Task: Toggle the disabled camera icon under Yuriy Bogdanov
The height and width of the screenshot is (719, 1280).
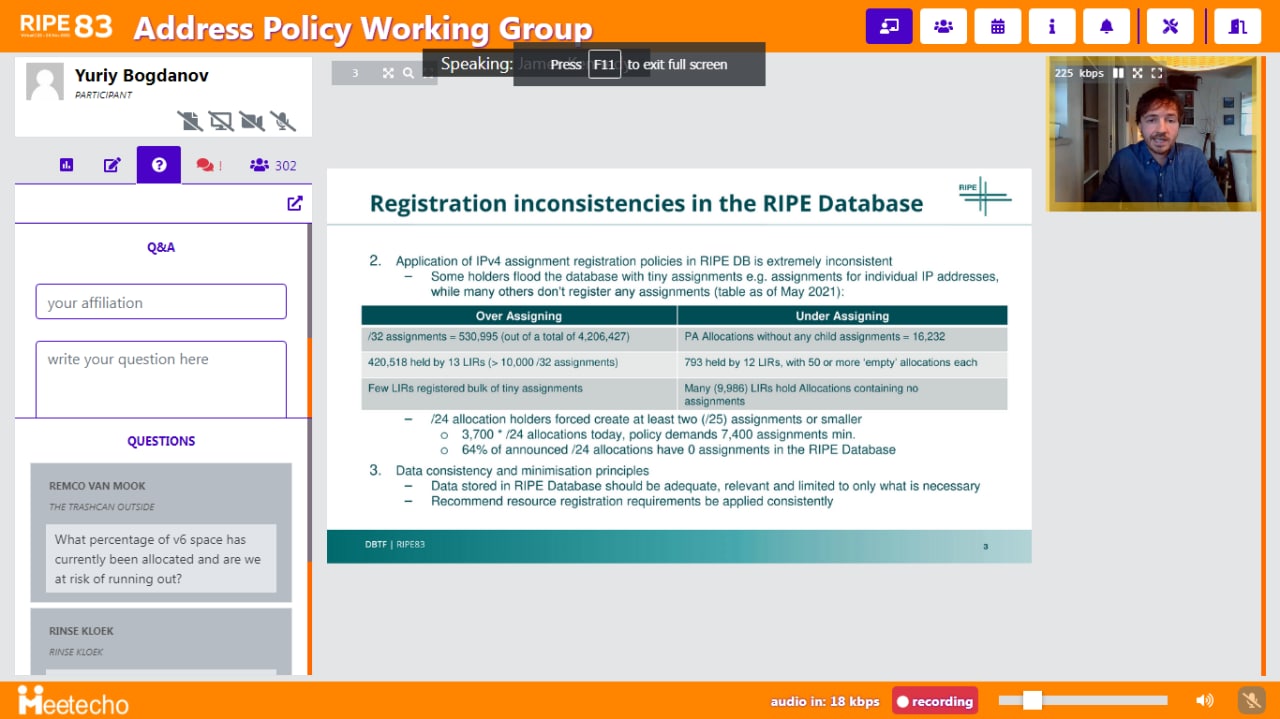Action: [252, 121]
